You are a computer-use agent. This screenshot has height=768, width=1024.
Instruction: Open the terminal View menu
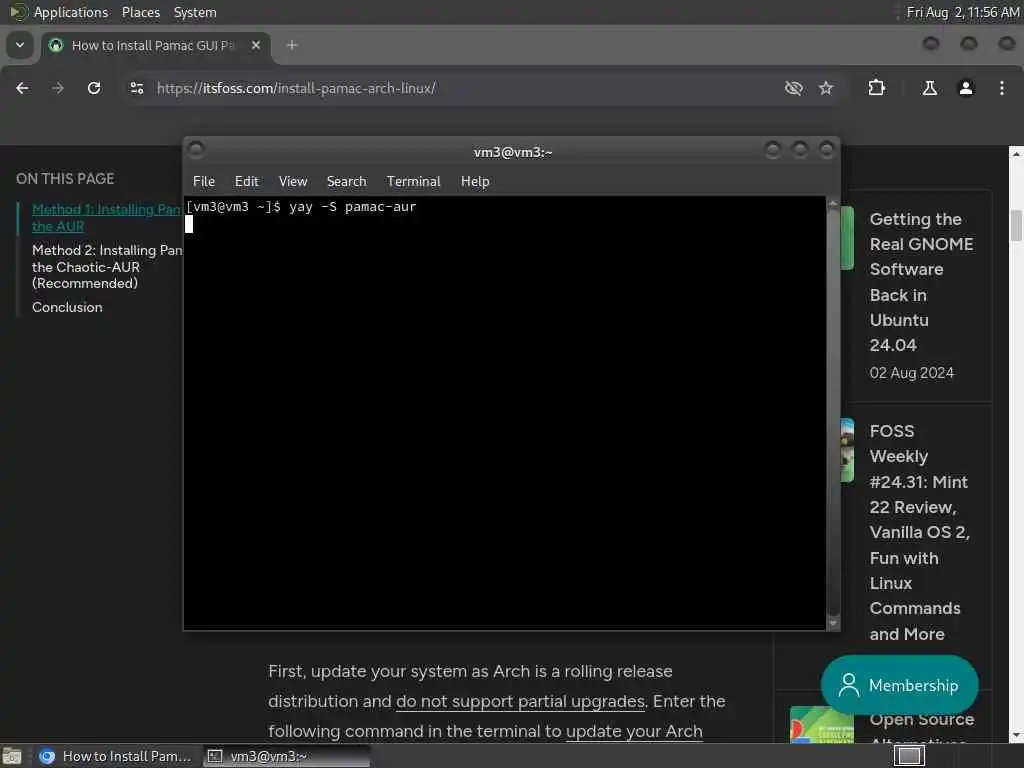[293, 182]
